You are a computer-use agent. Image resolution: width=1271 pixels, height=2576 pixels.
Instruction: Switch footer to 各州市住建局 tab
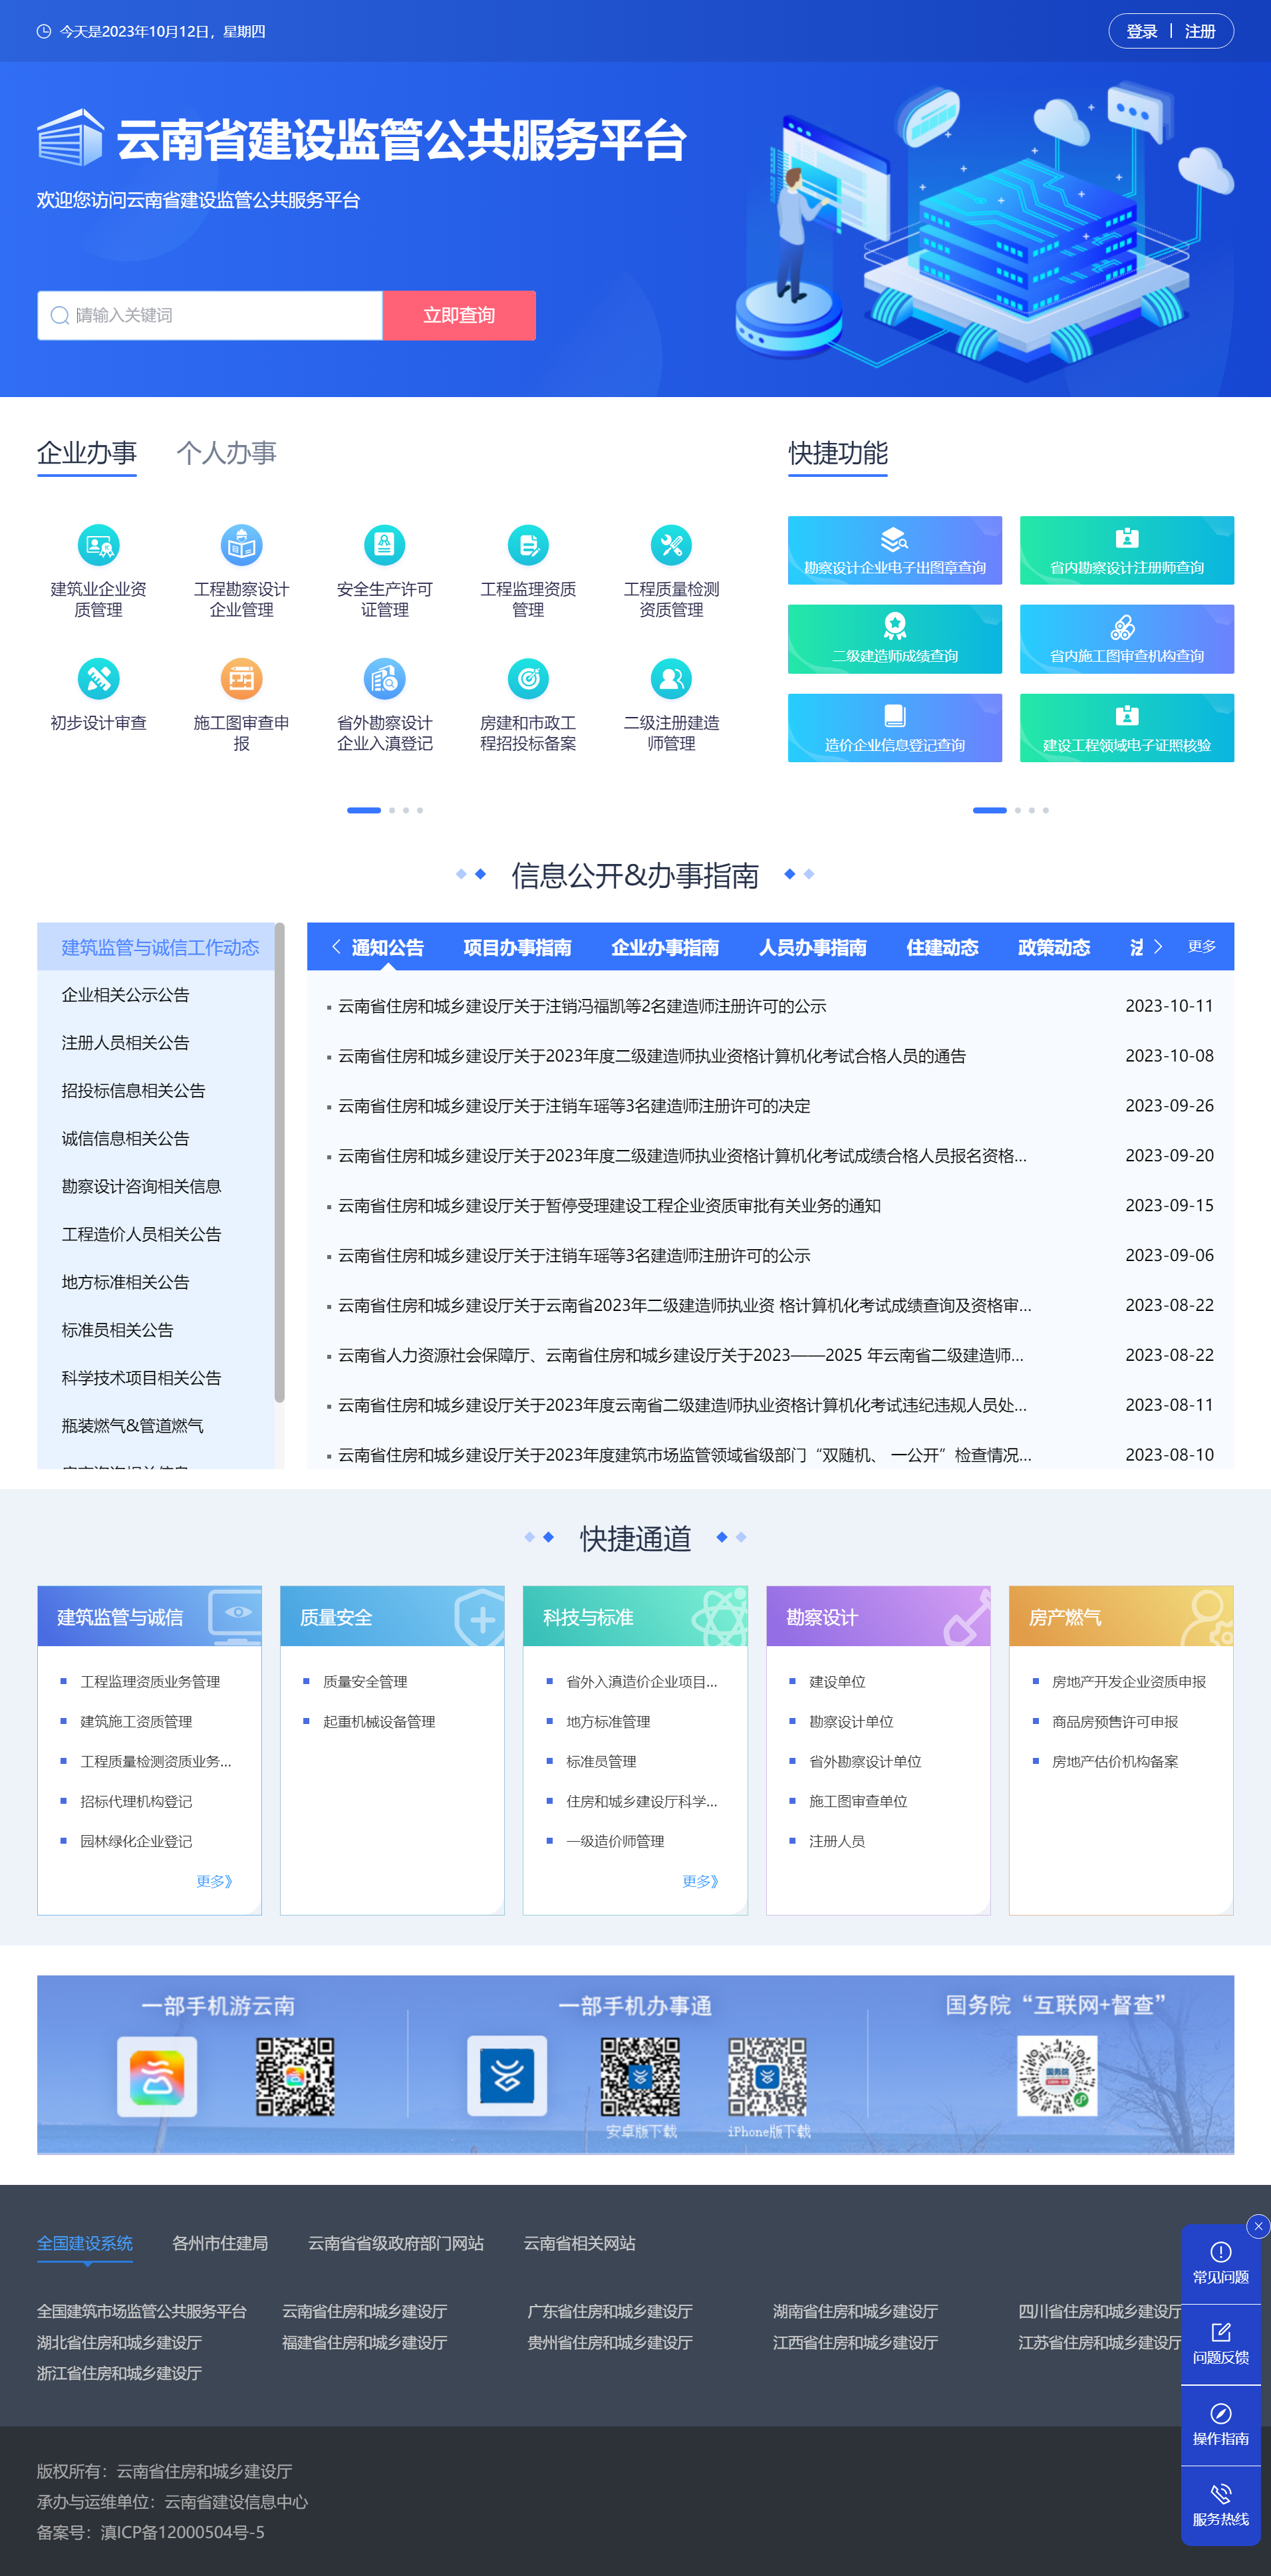pos(220,2243)
